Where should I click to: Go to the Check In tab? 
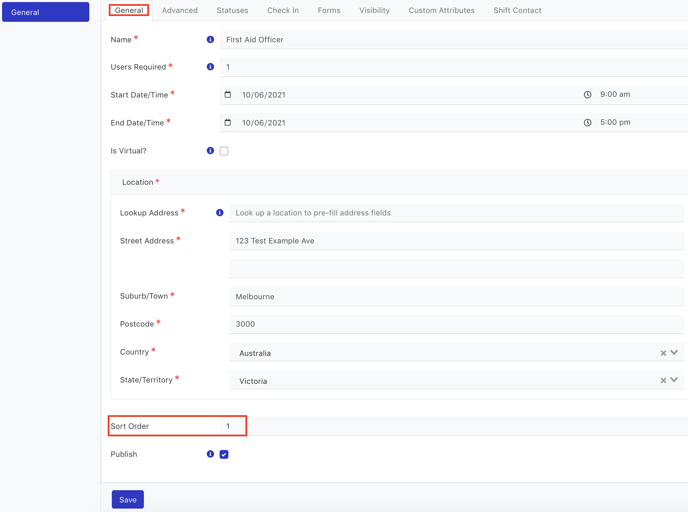[283, 10]
